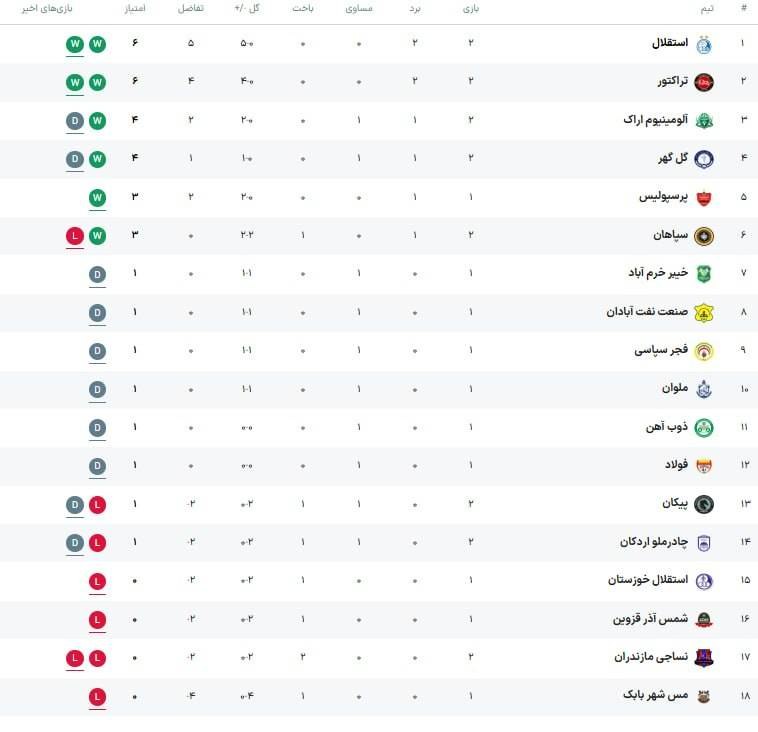Click the Tractor team crest icon

704,83
